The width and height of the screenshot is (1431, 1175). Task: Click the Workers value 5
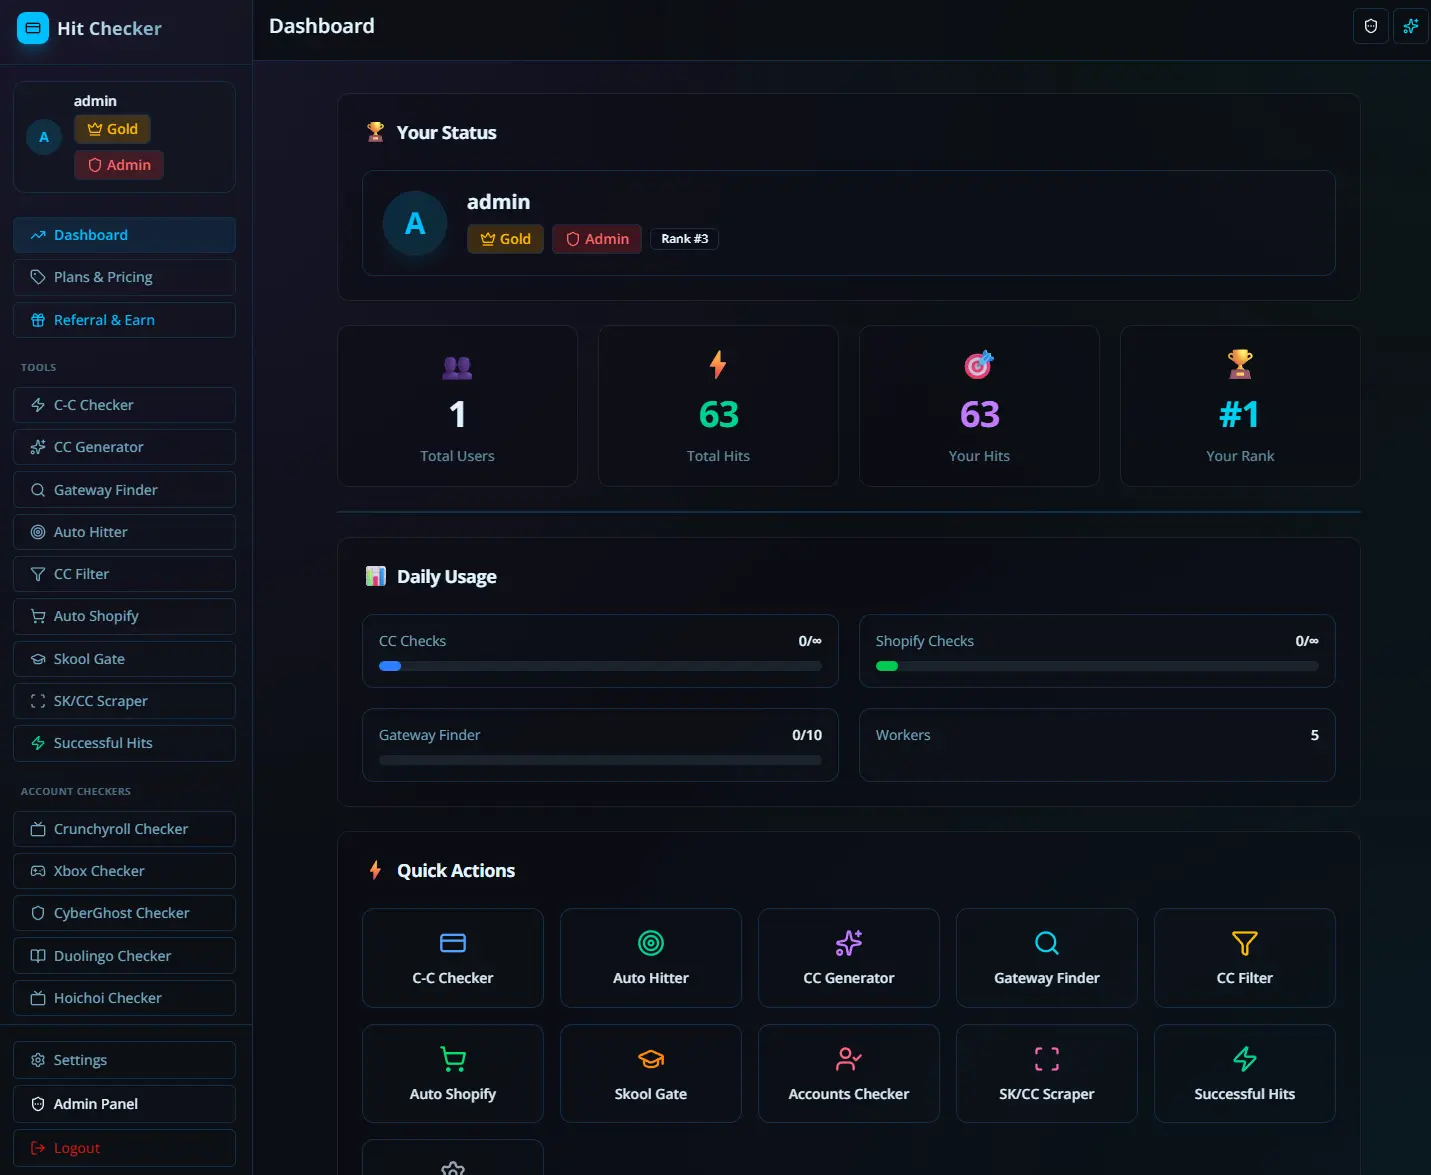(1314, 735)
